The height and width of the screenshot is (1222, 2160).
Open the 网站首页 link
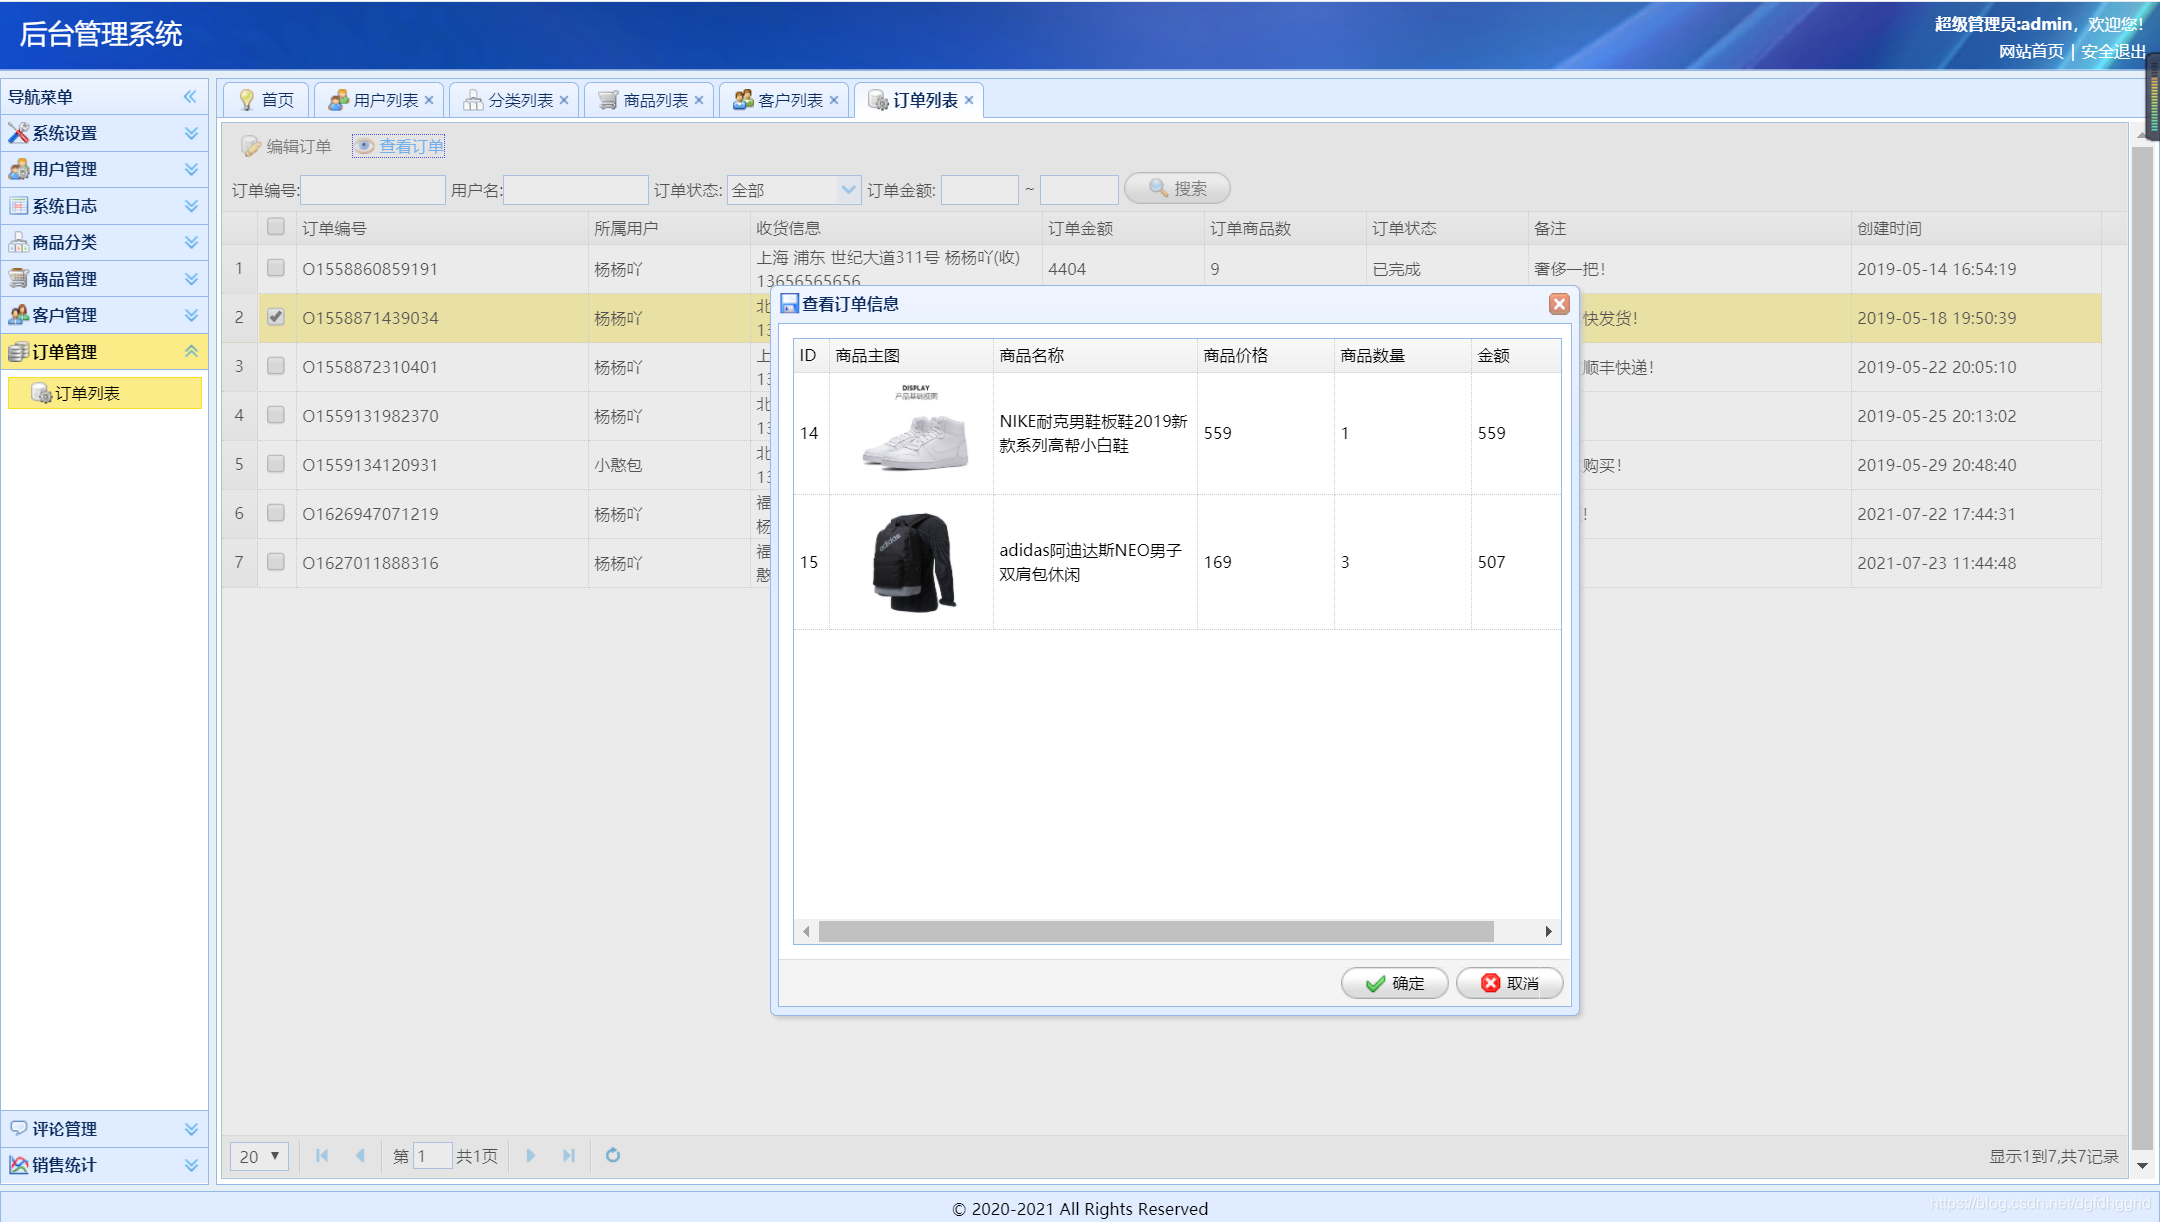click(x=2031, y=51)
